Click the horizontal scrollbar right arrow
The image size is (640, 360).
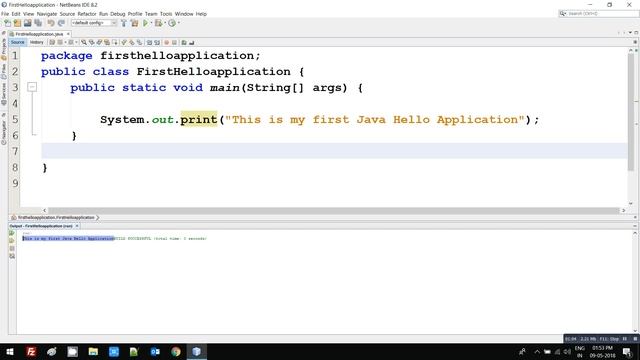(623, 211)
